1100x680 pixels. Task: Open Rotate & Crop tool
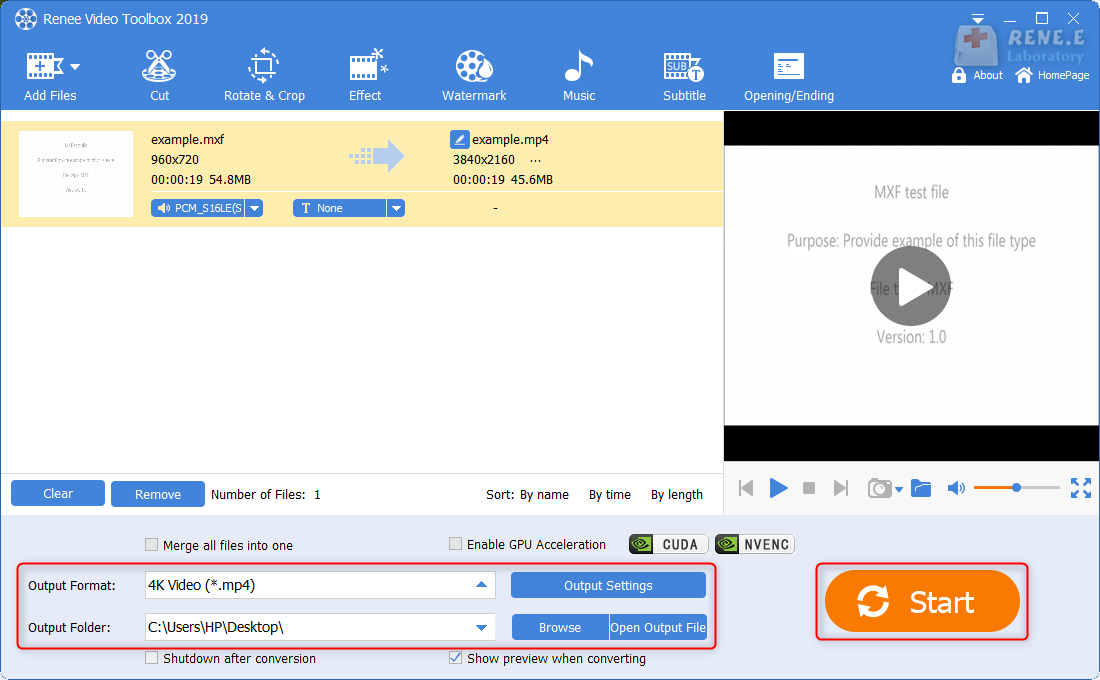click(264, 76)
